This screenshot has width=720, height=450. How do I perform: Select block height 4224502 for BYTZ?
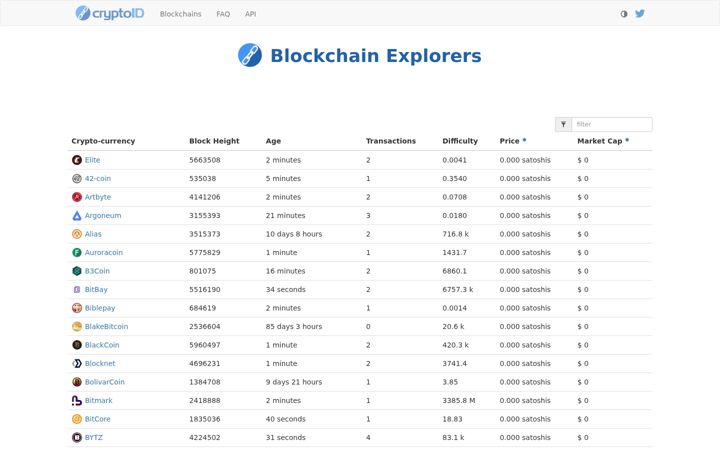pos(205,437)
